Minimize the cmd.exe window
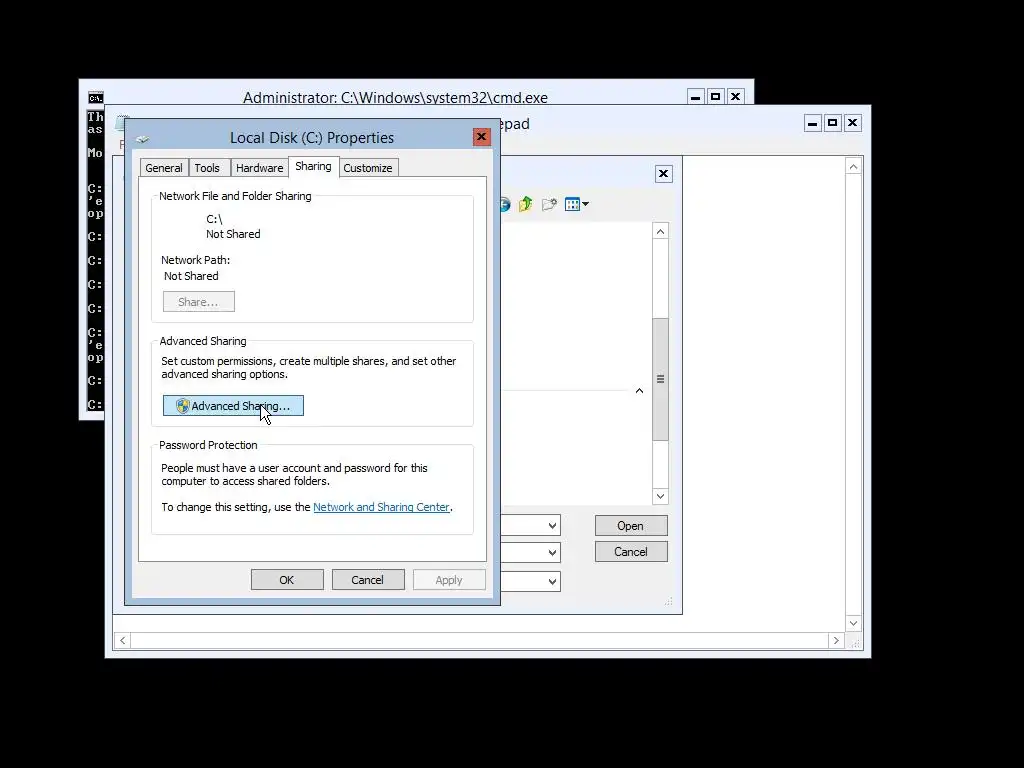Viewport: 1024px width, 768px height. tap(696, 97)
